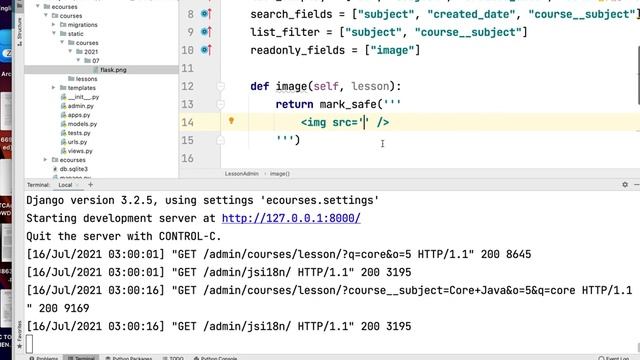Click line number 16 in the gutter
The image size is (640, 360).
click(x=187, y=158)
